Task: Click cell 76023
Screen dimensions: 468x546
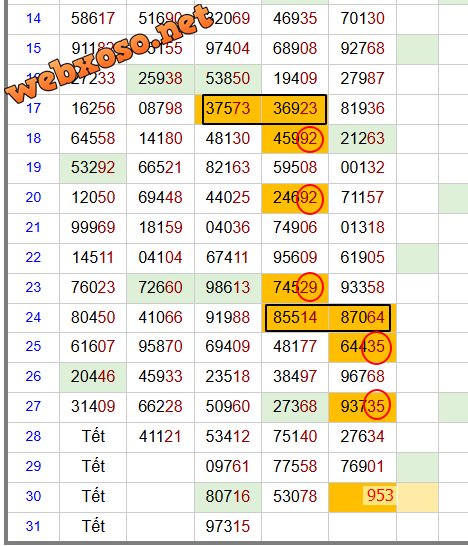Action: pyautogui.click(x=93, y=287)
